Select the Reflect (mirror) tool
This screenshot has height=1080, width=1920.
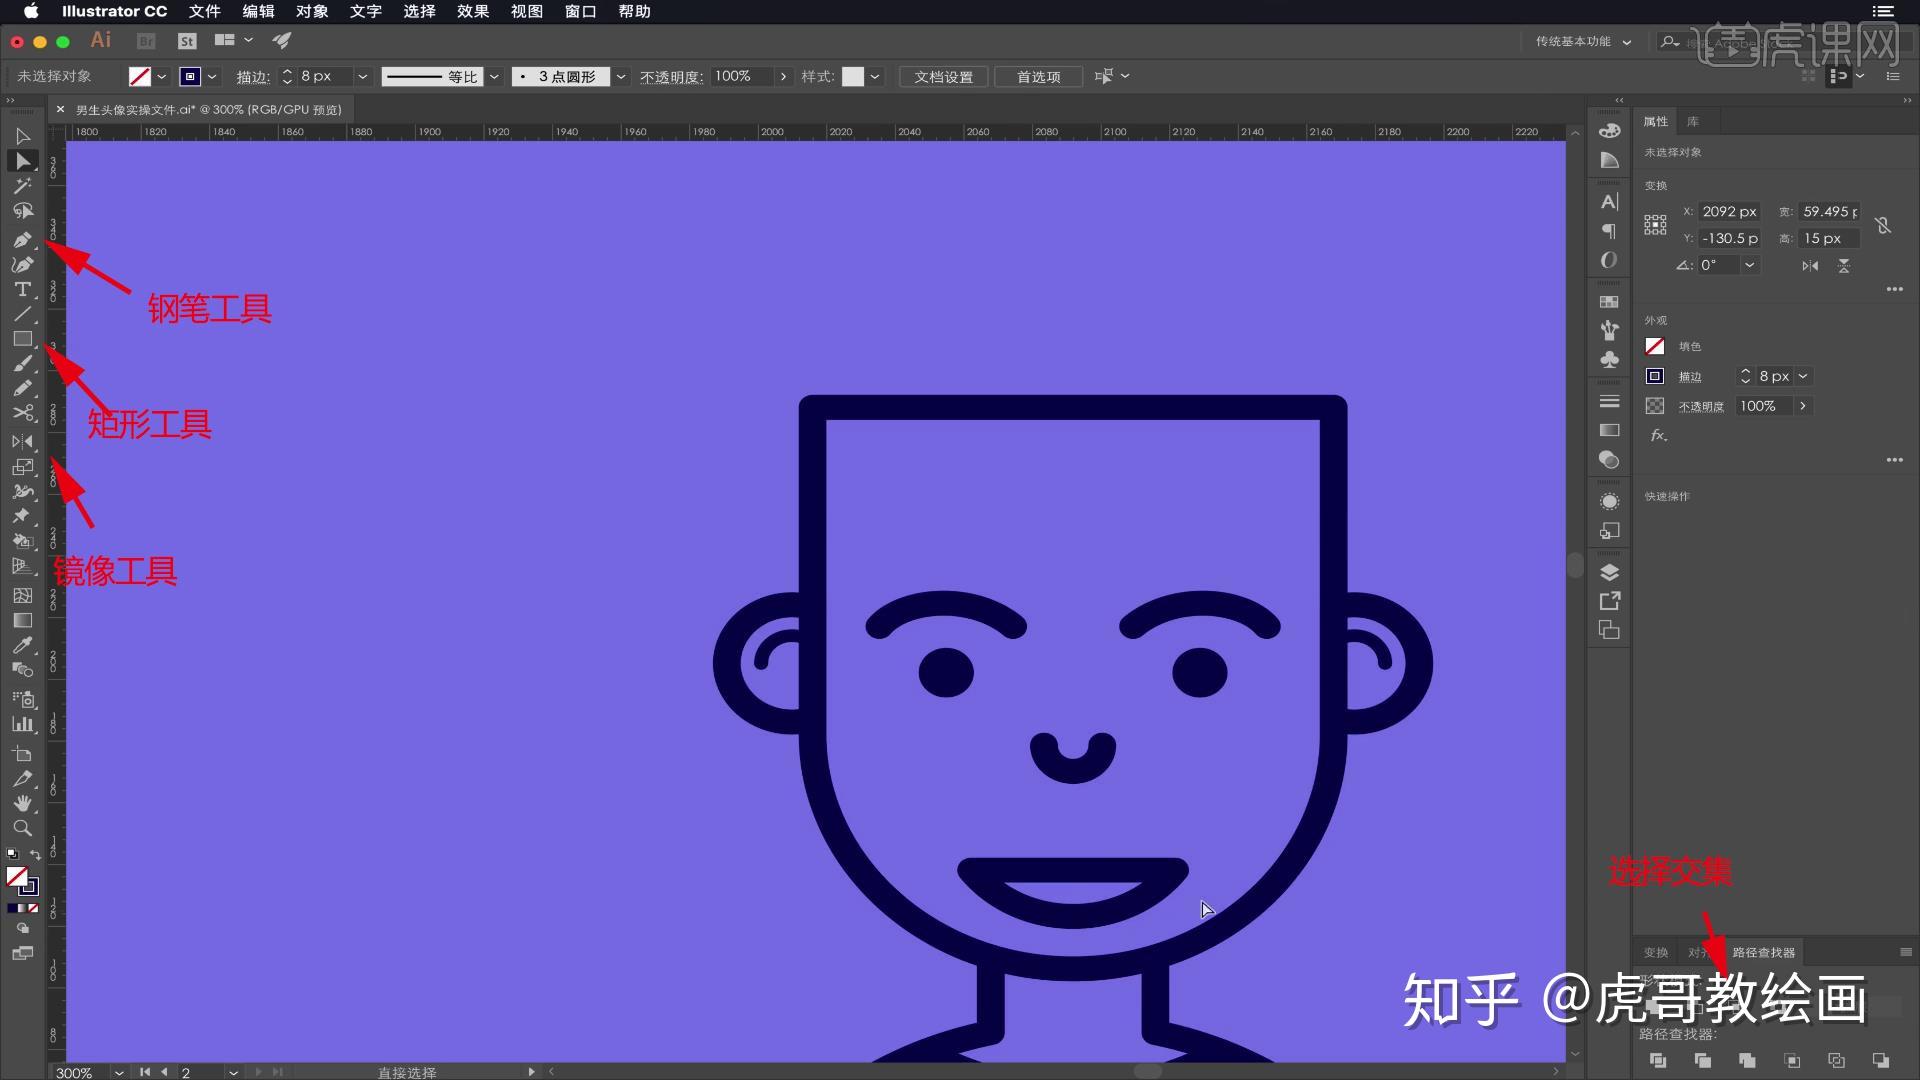tap(22, 442)
